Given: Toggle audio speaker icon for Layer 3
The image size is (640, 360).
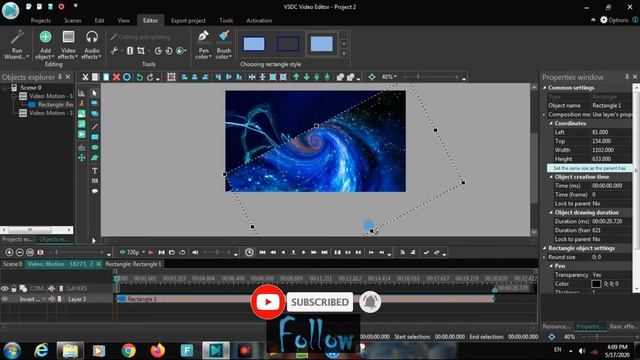Looking at the screenshot, I should tap(51, 299).
